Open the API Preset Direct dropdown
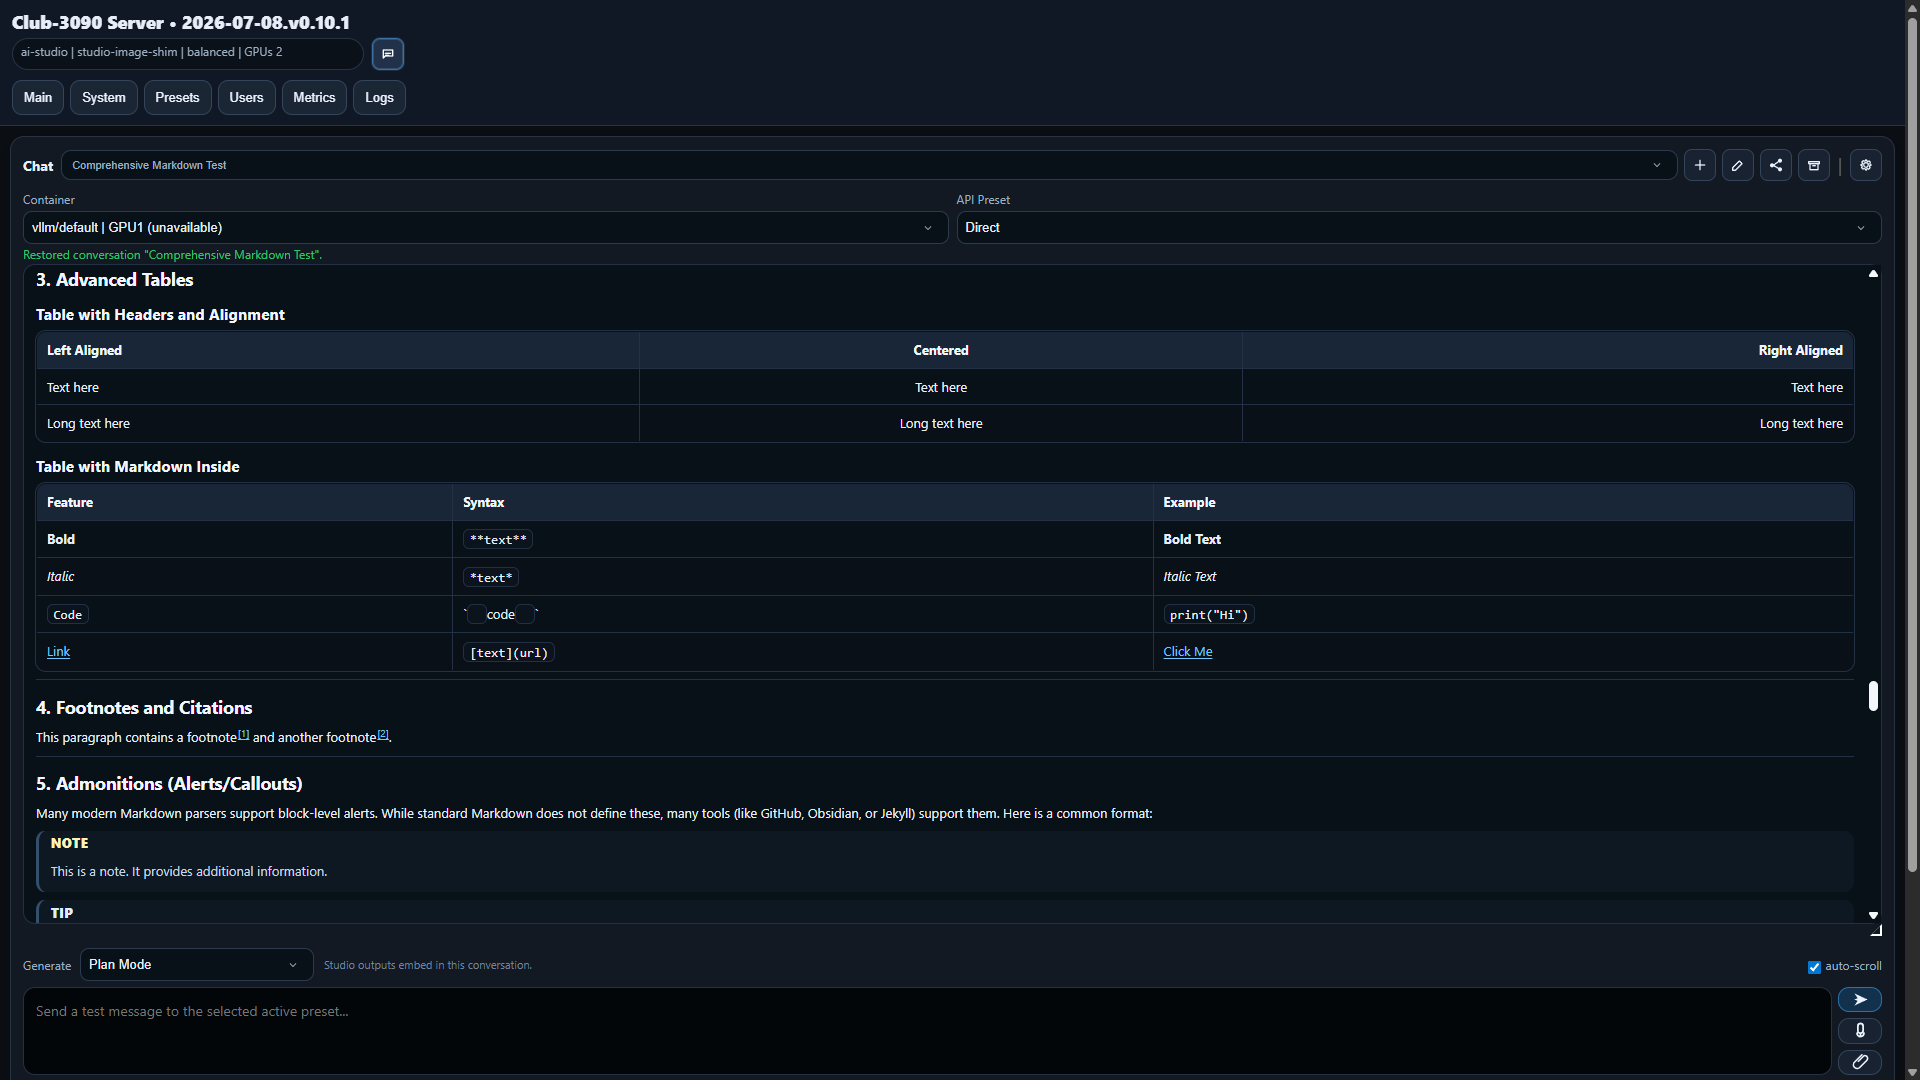1920x1080 pixels. click(x=1418, y=227)
